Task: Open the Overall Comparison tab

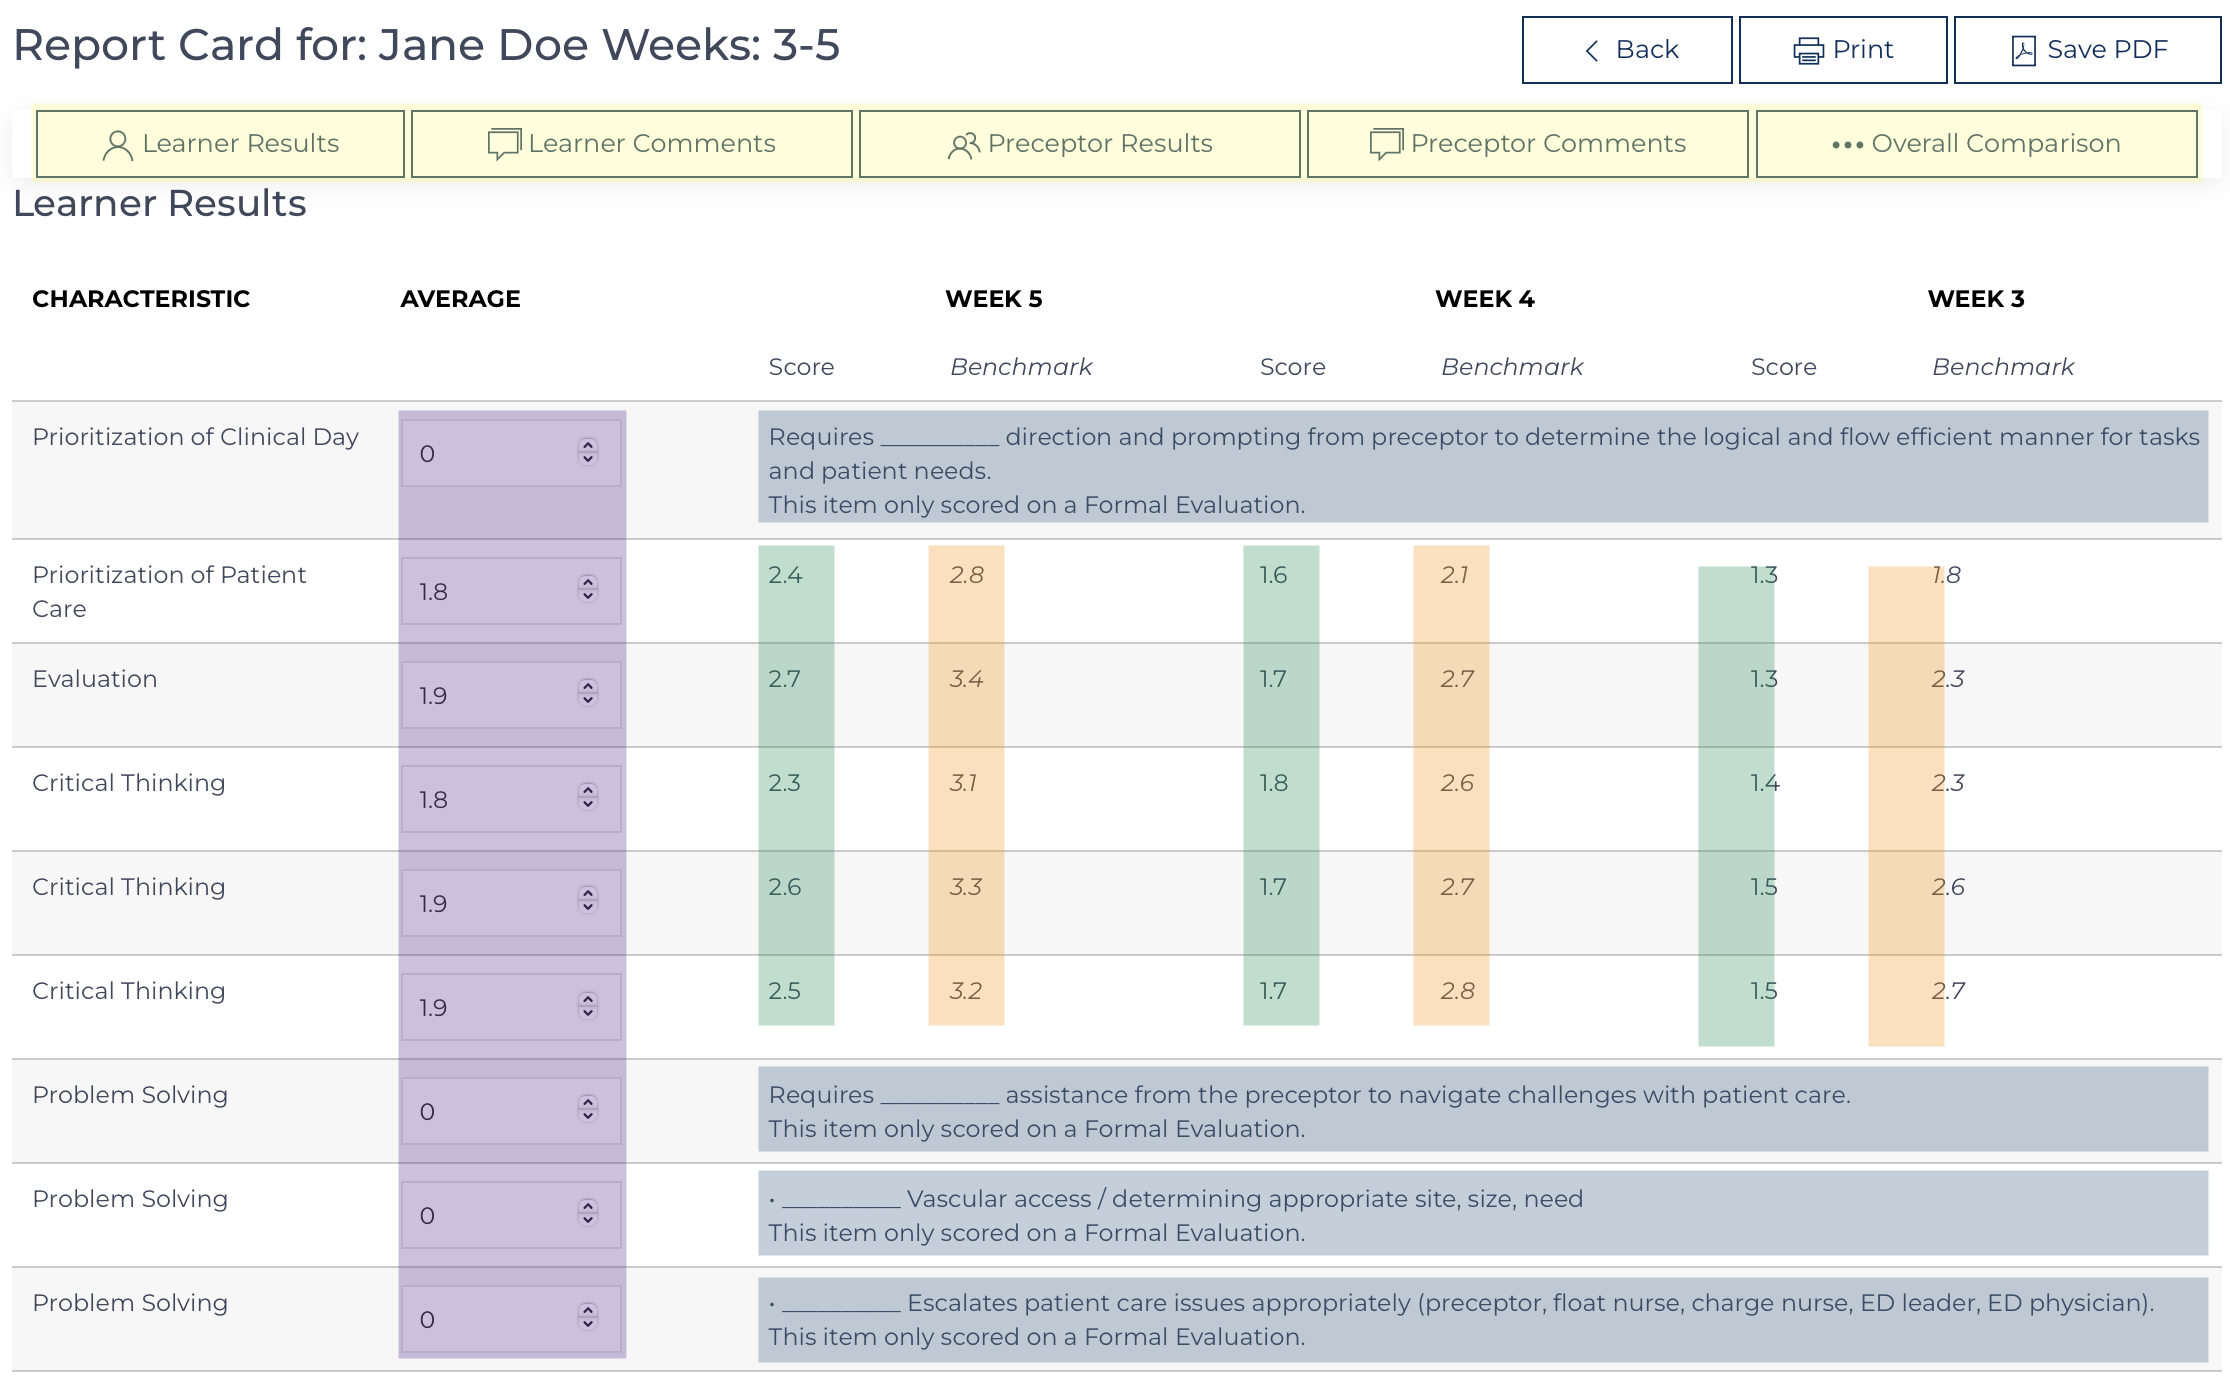Action: (x=1977, y=144)
